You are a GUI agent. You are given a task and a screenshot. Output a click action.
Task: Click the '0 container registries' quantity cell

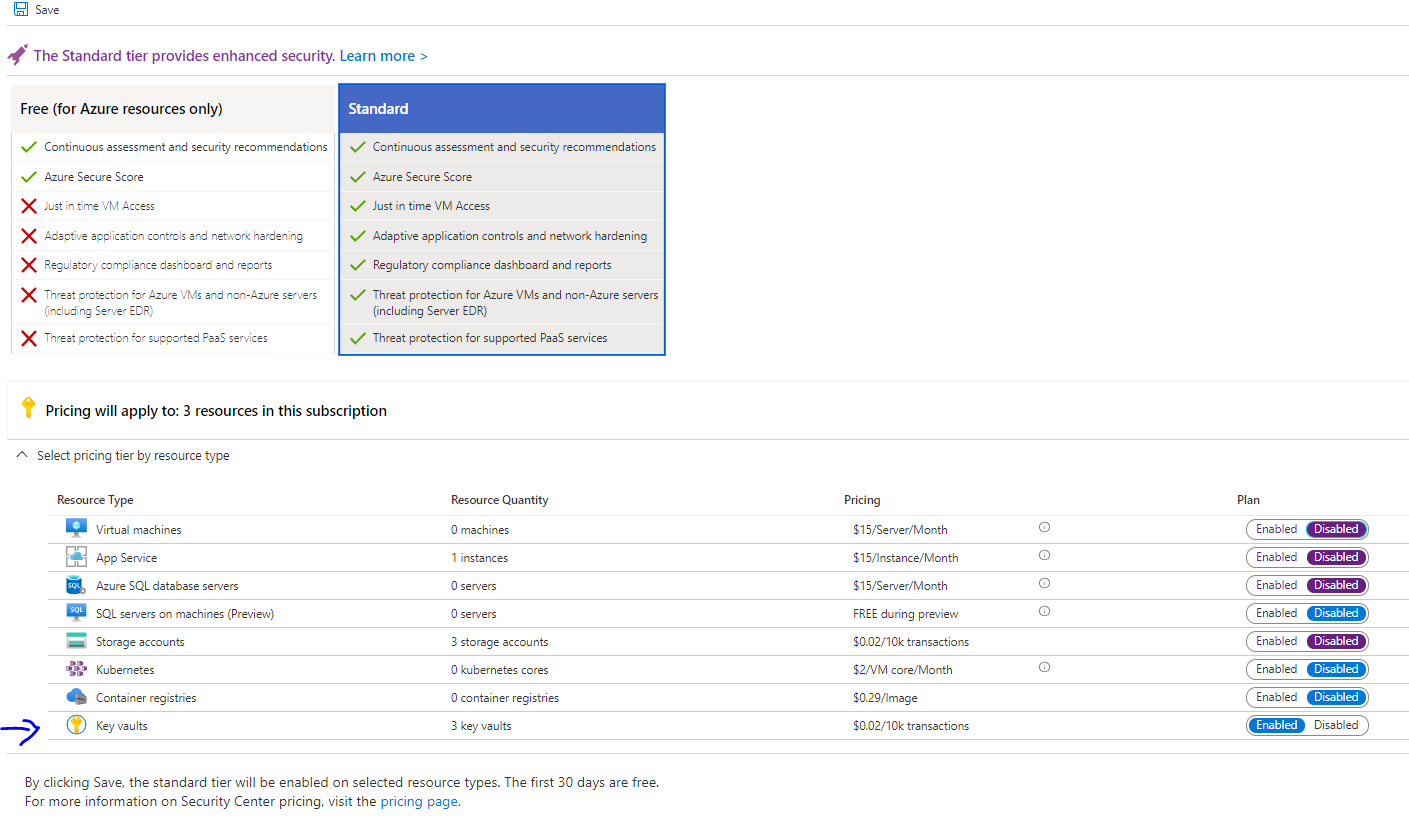(505, 698)
